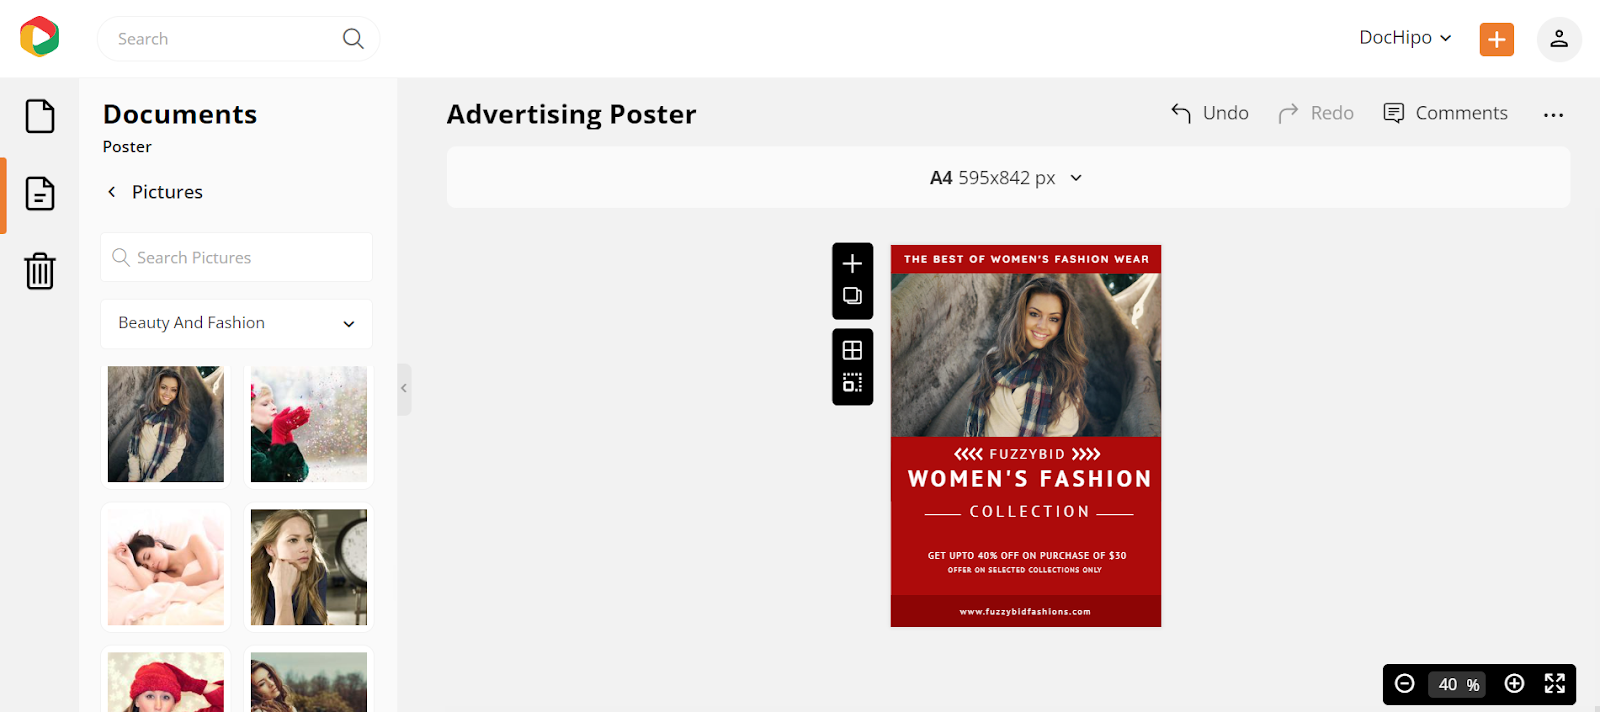Click the zoom in plus icon
Screen dimensions: 1600x712
tap(1514, 684)
